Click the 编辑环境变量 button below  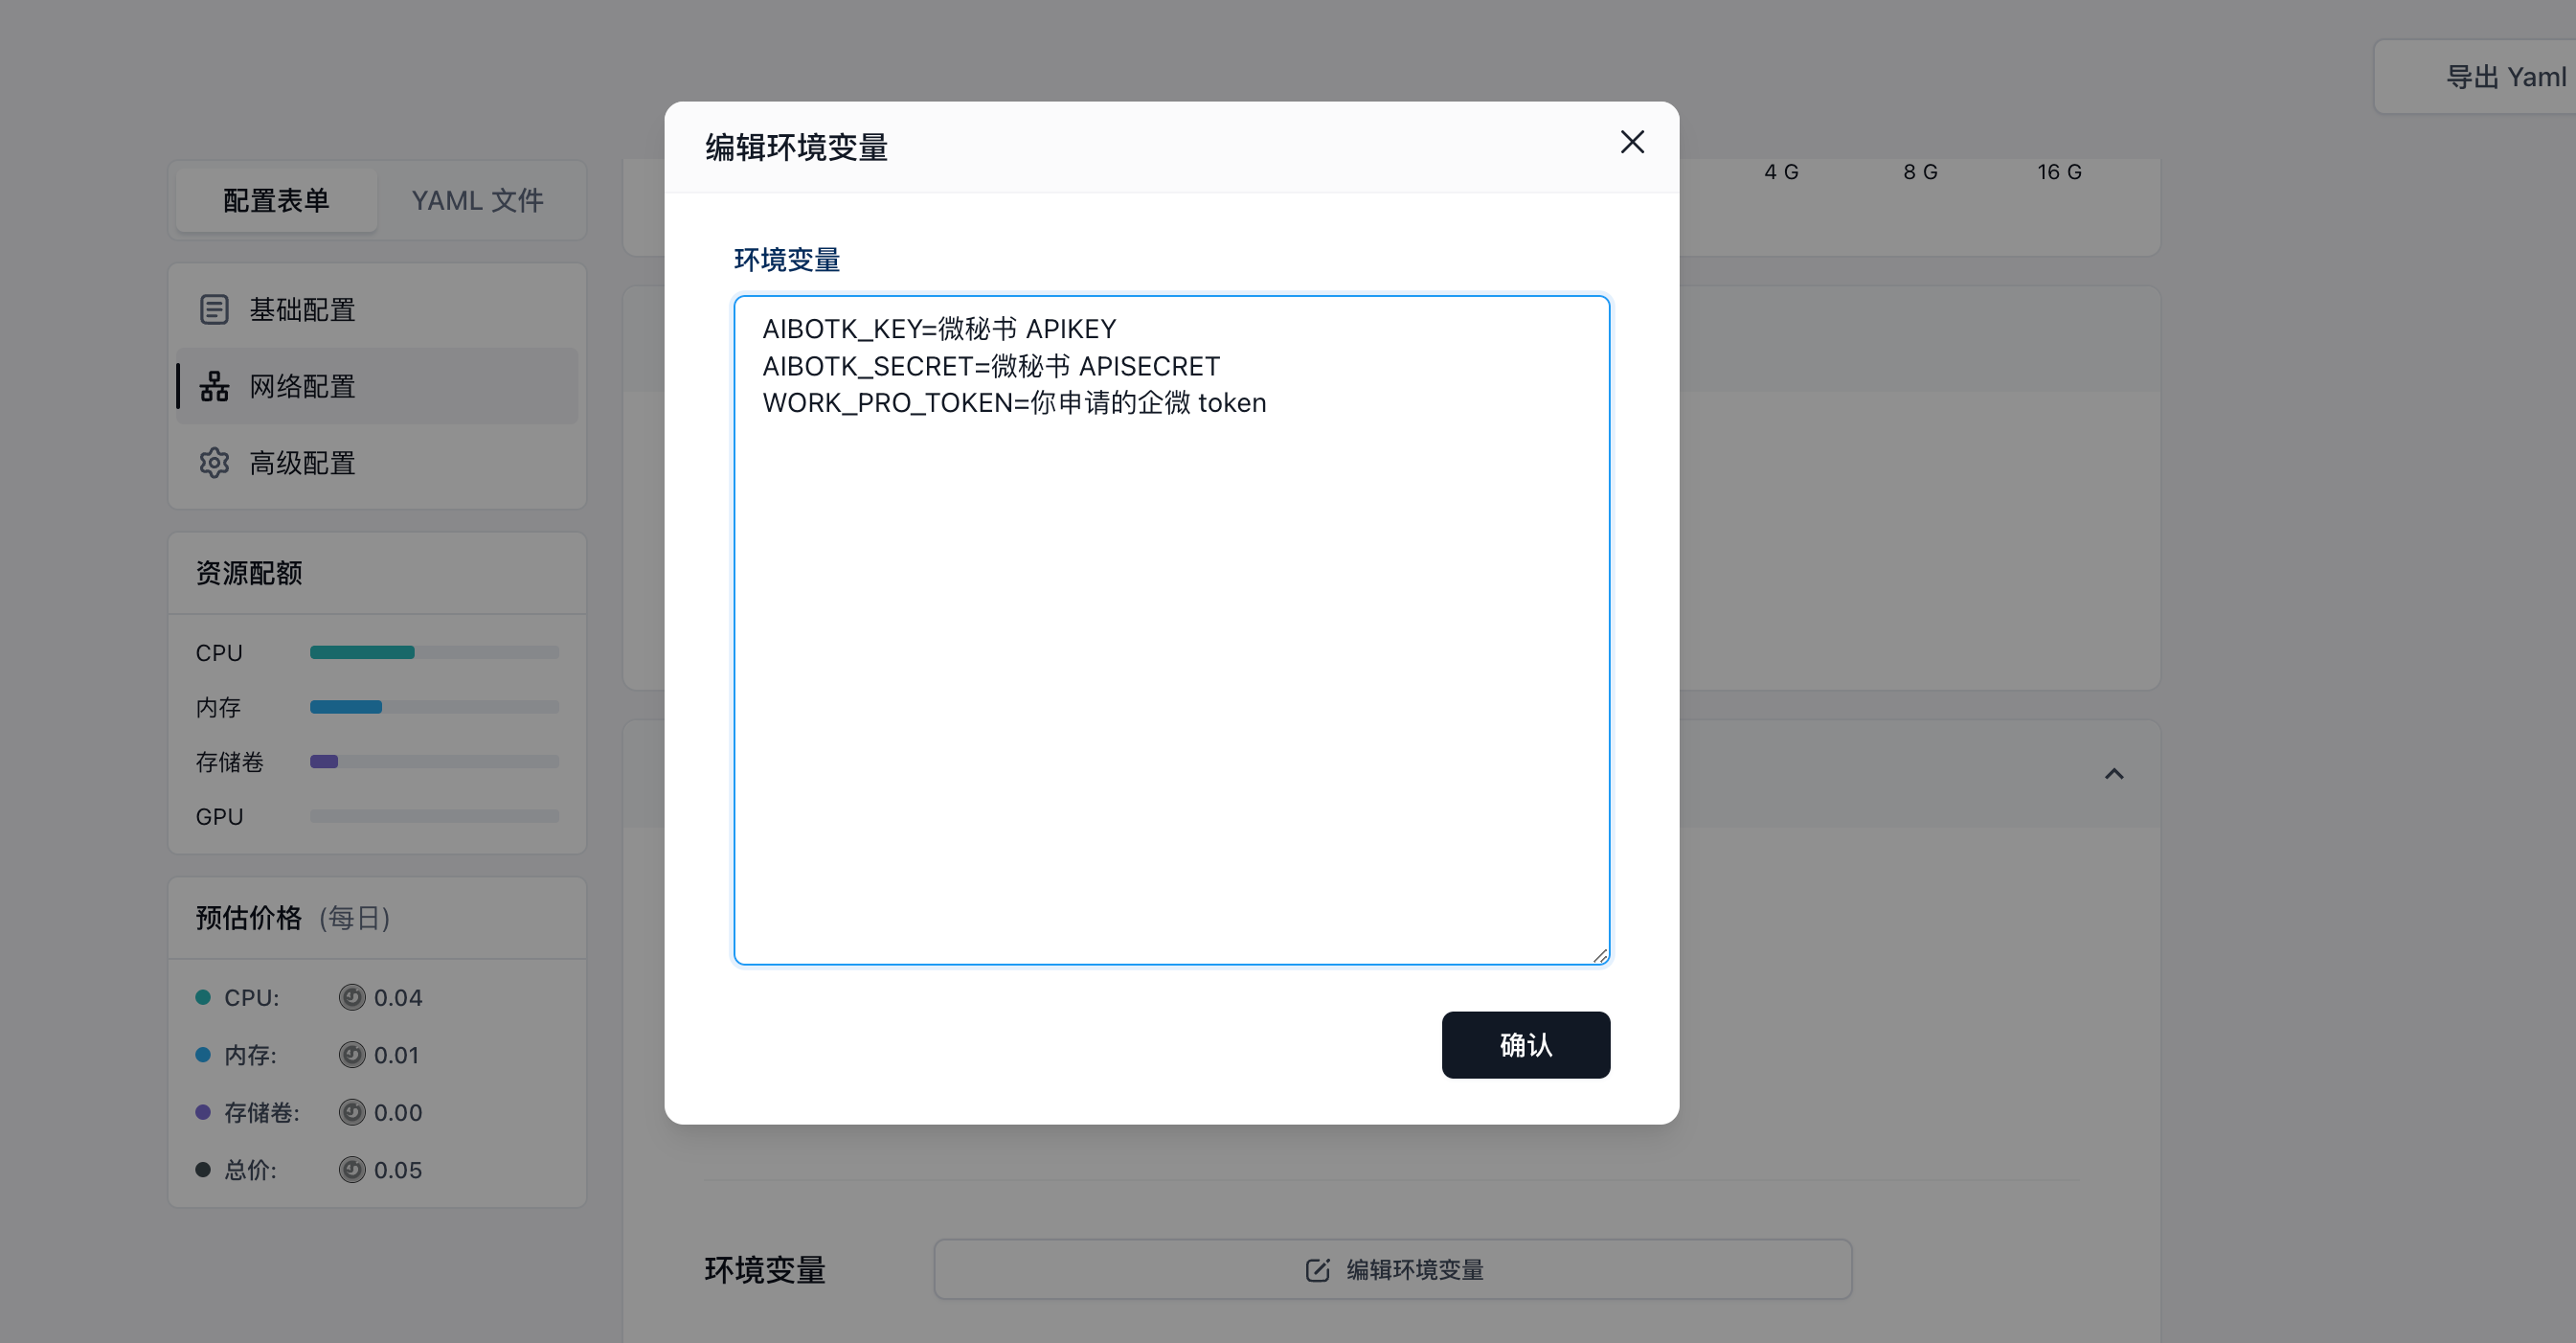tap(1414, 1270)
